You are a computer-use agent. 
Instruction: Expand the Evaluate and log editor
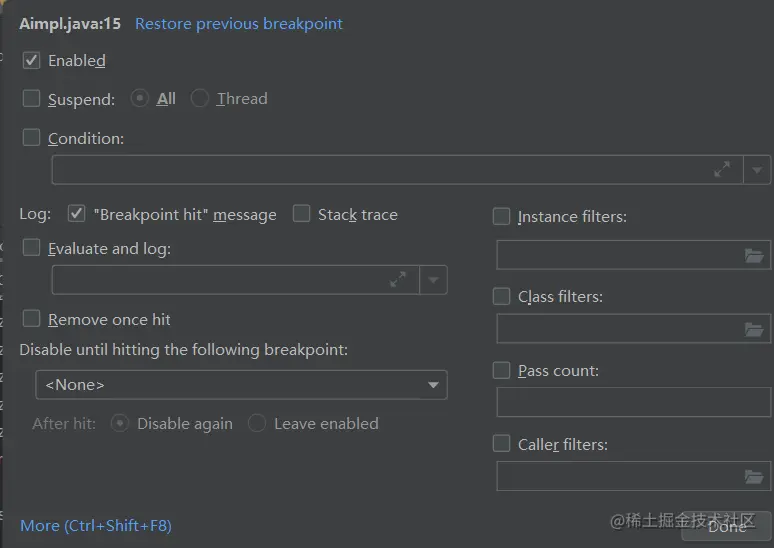(398, 279)
